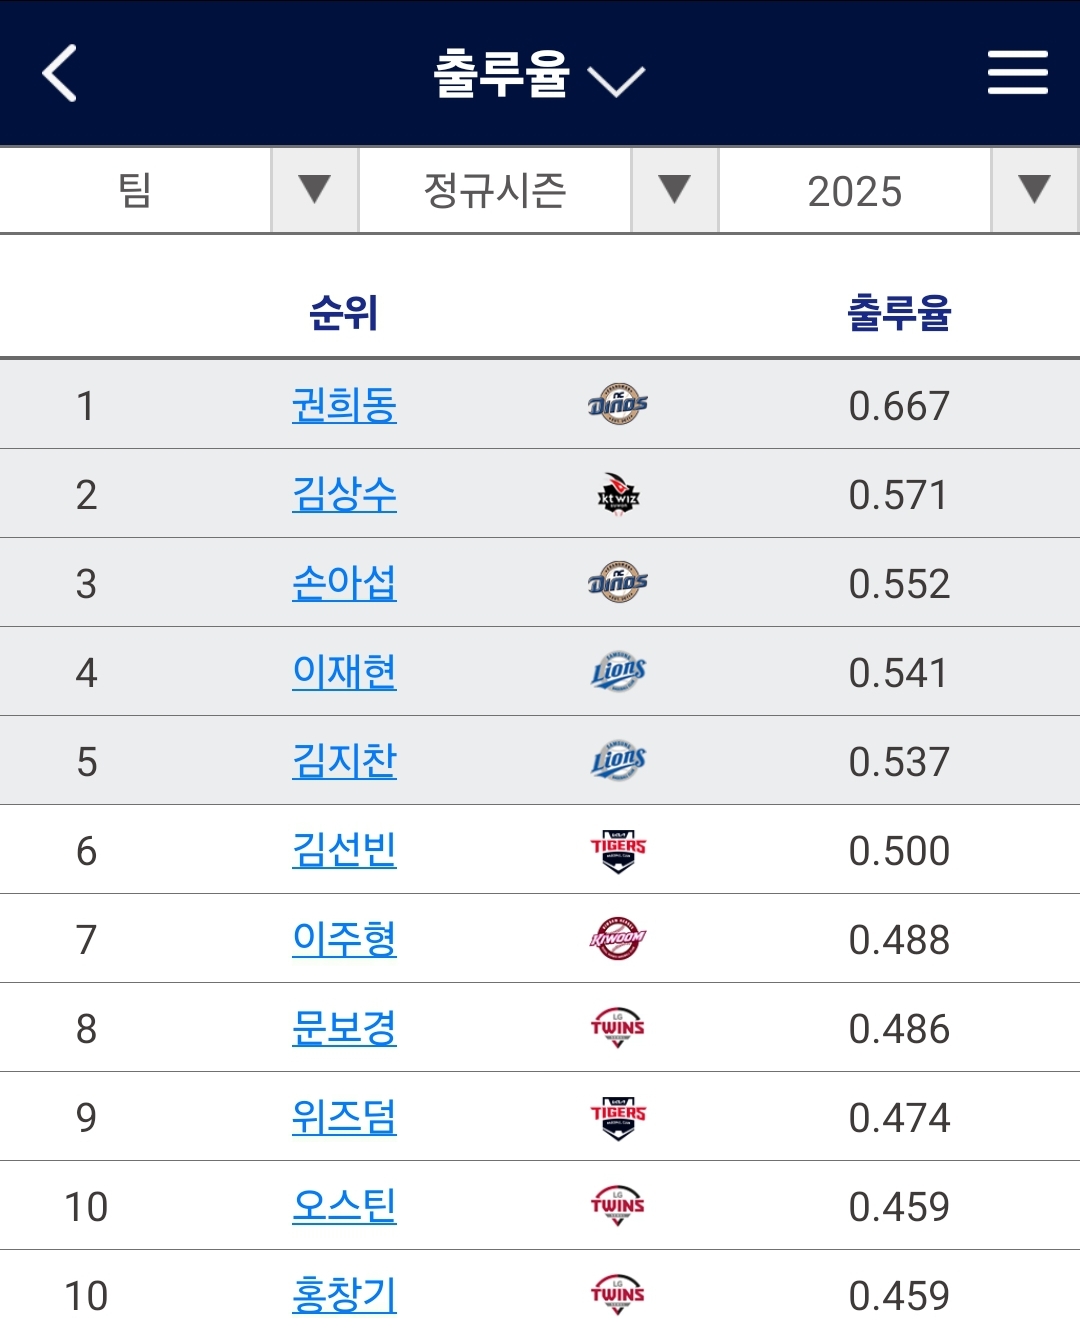The width and height of the screenshot is (1080, 1333).
Task: Tap the Kiwoom logo beside 이주형
Action: (x=618, y=939)
